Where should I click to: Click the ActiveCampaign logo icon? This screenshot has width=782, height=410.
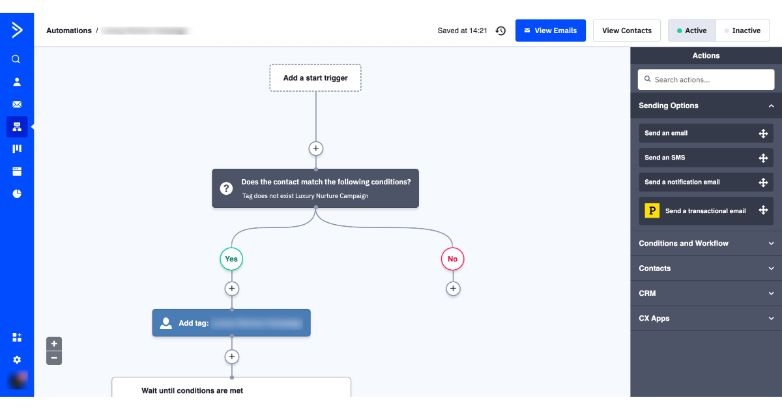tap(16, 29)
